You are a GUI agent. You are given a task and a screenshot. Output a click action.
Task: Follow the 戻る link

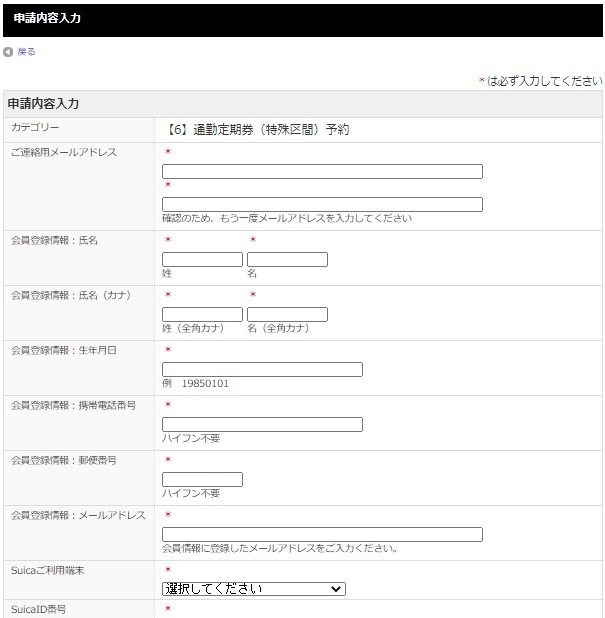26,52
